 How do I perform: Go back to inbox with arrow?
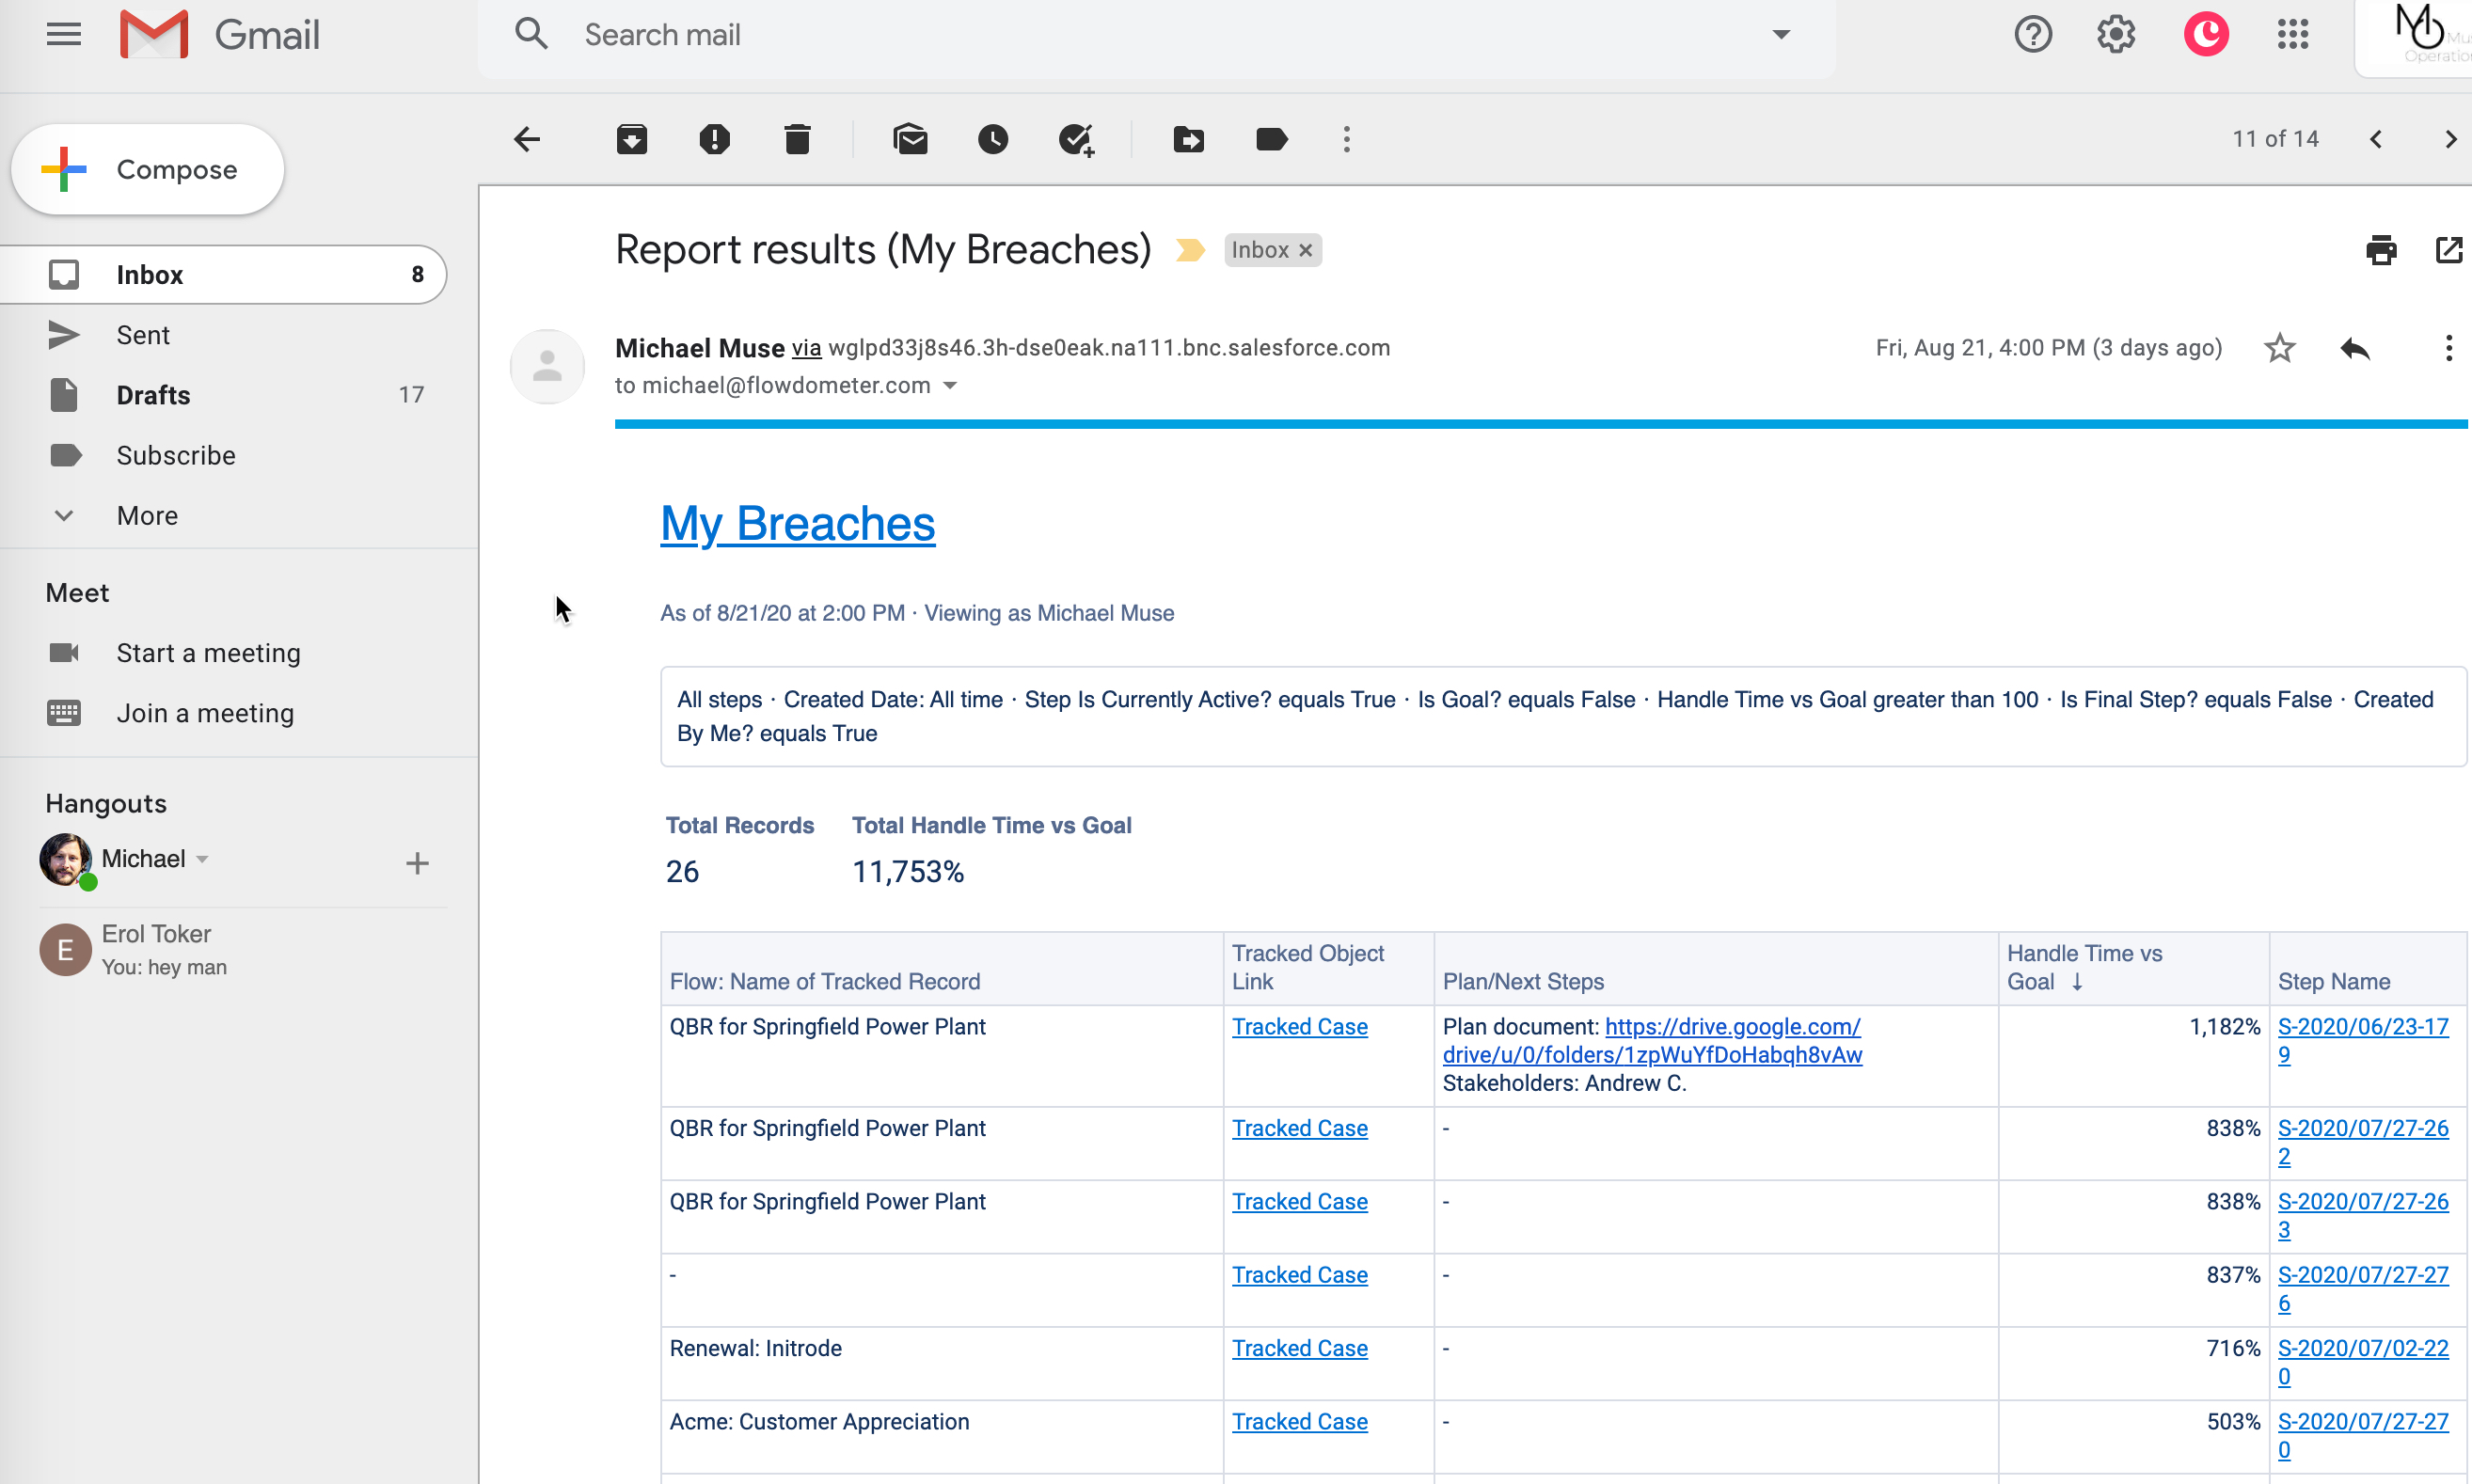click(527, 139)
